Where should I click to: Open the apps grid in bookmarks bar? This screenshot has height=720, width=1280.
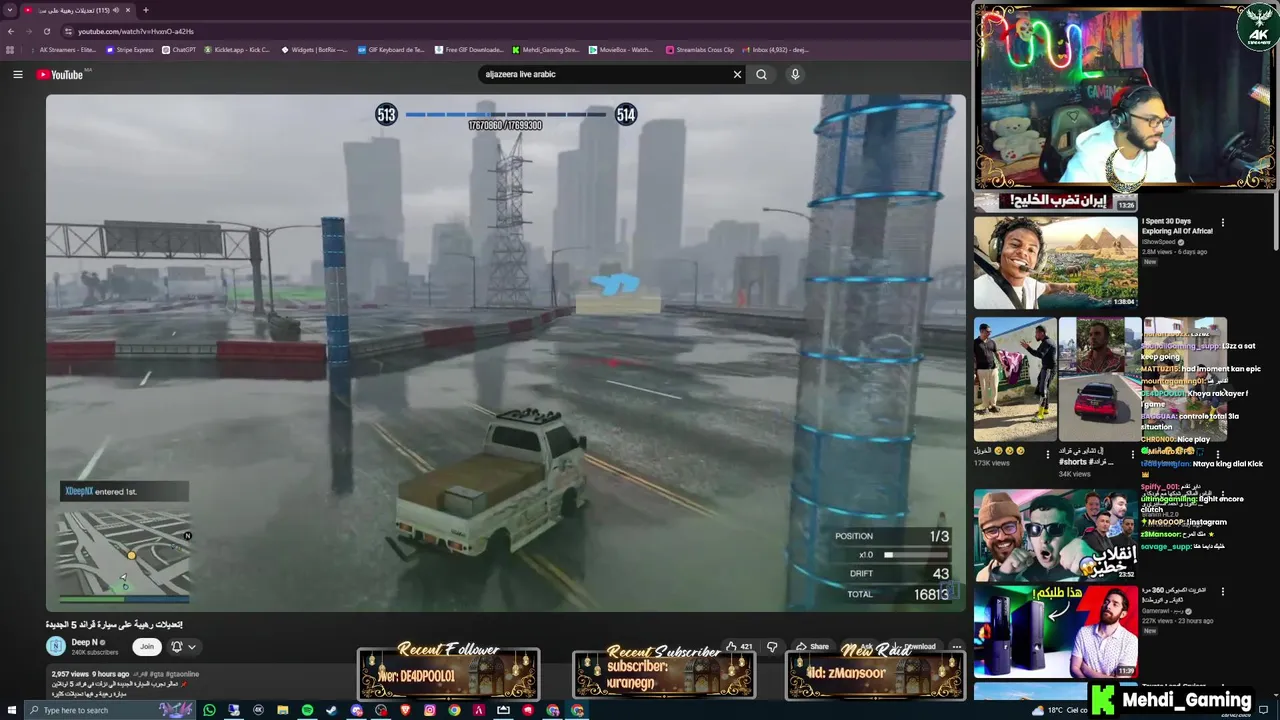10,49
